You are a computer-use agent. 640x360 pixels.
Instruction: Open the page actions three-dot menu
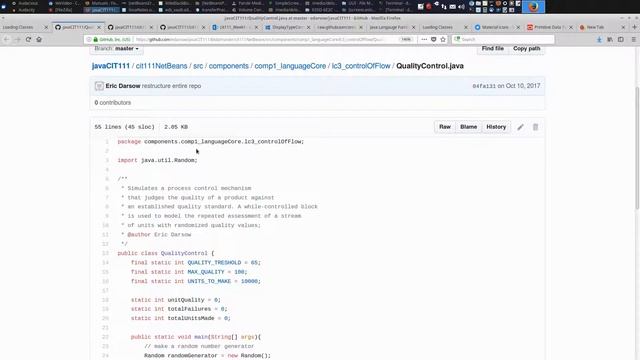424,40
